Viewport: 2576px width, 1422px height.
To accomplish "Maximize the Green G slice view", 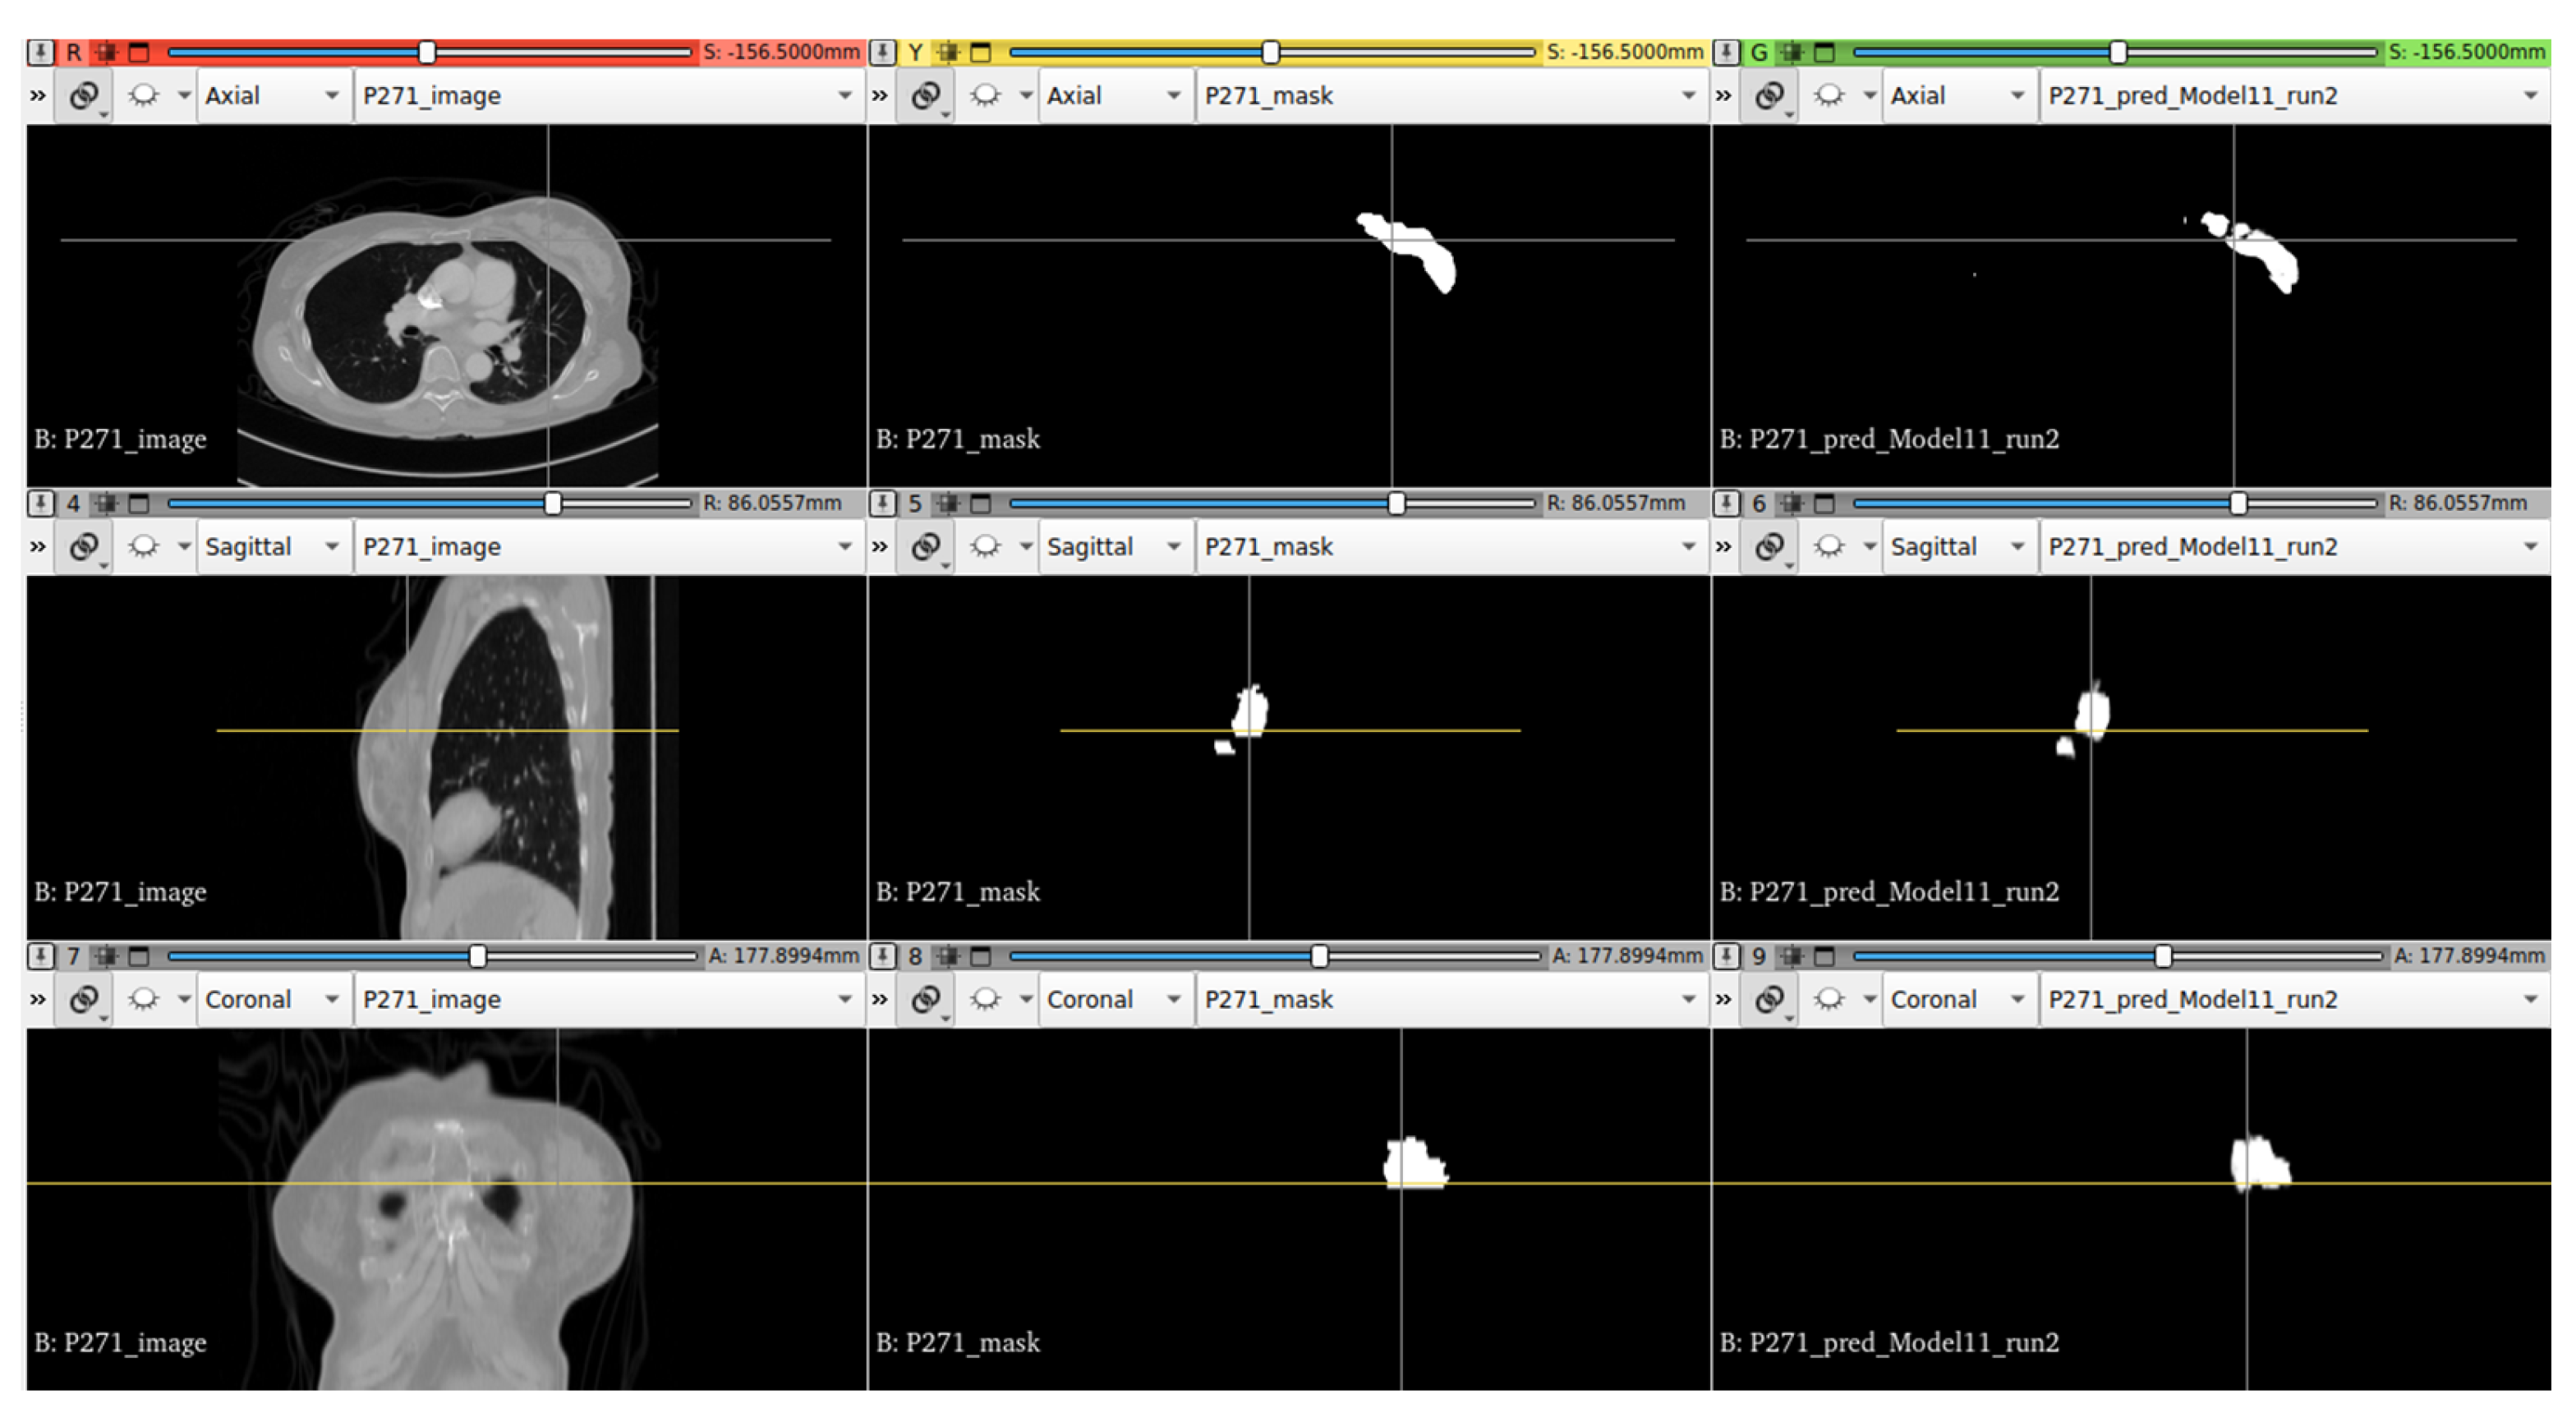I will [1825, 52].
